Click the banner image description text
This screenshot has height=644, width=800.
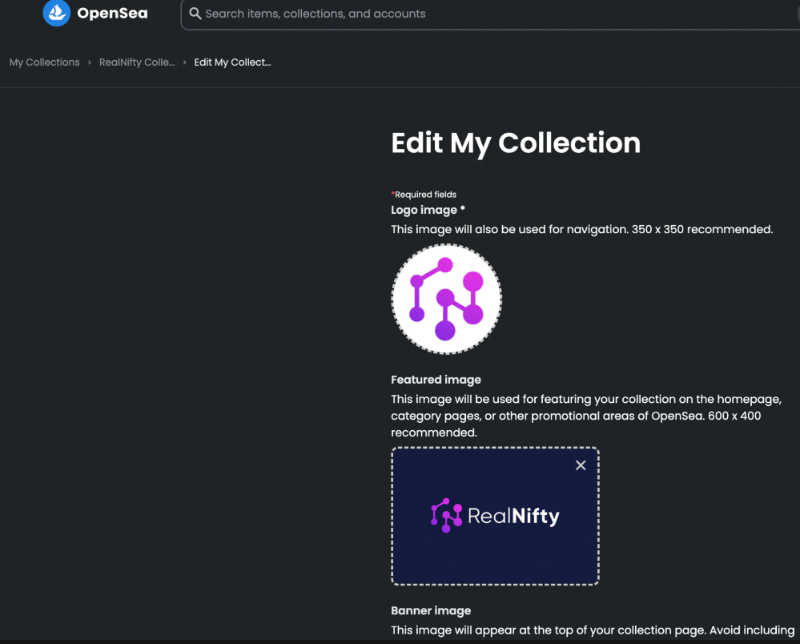click(592, 631)
